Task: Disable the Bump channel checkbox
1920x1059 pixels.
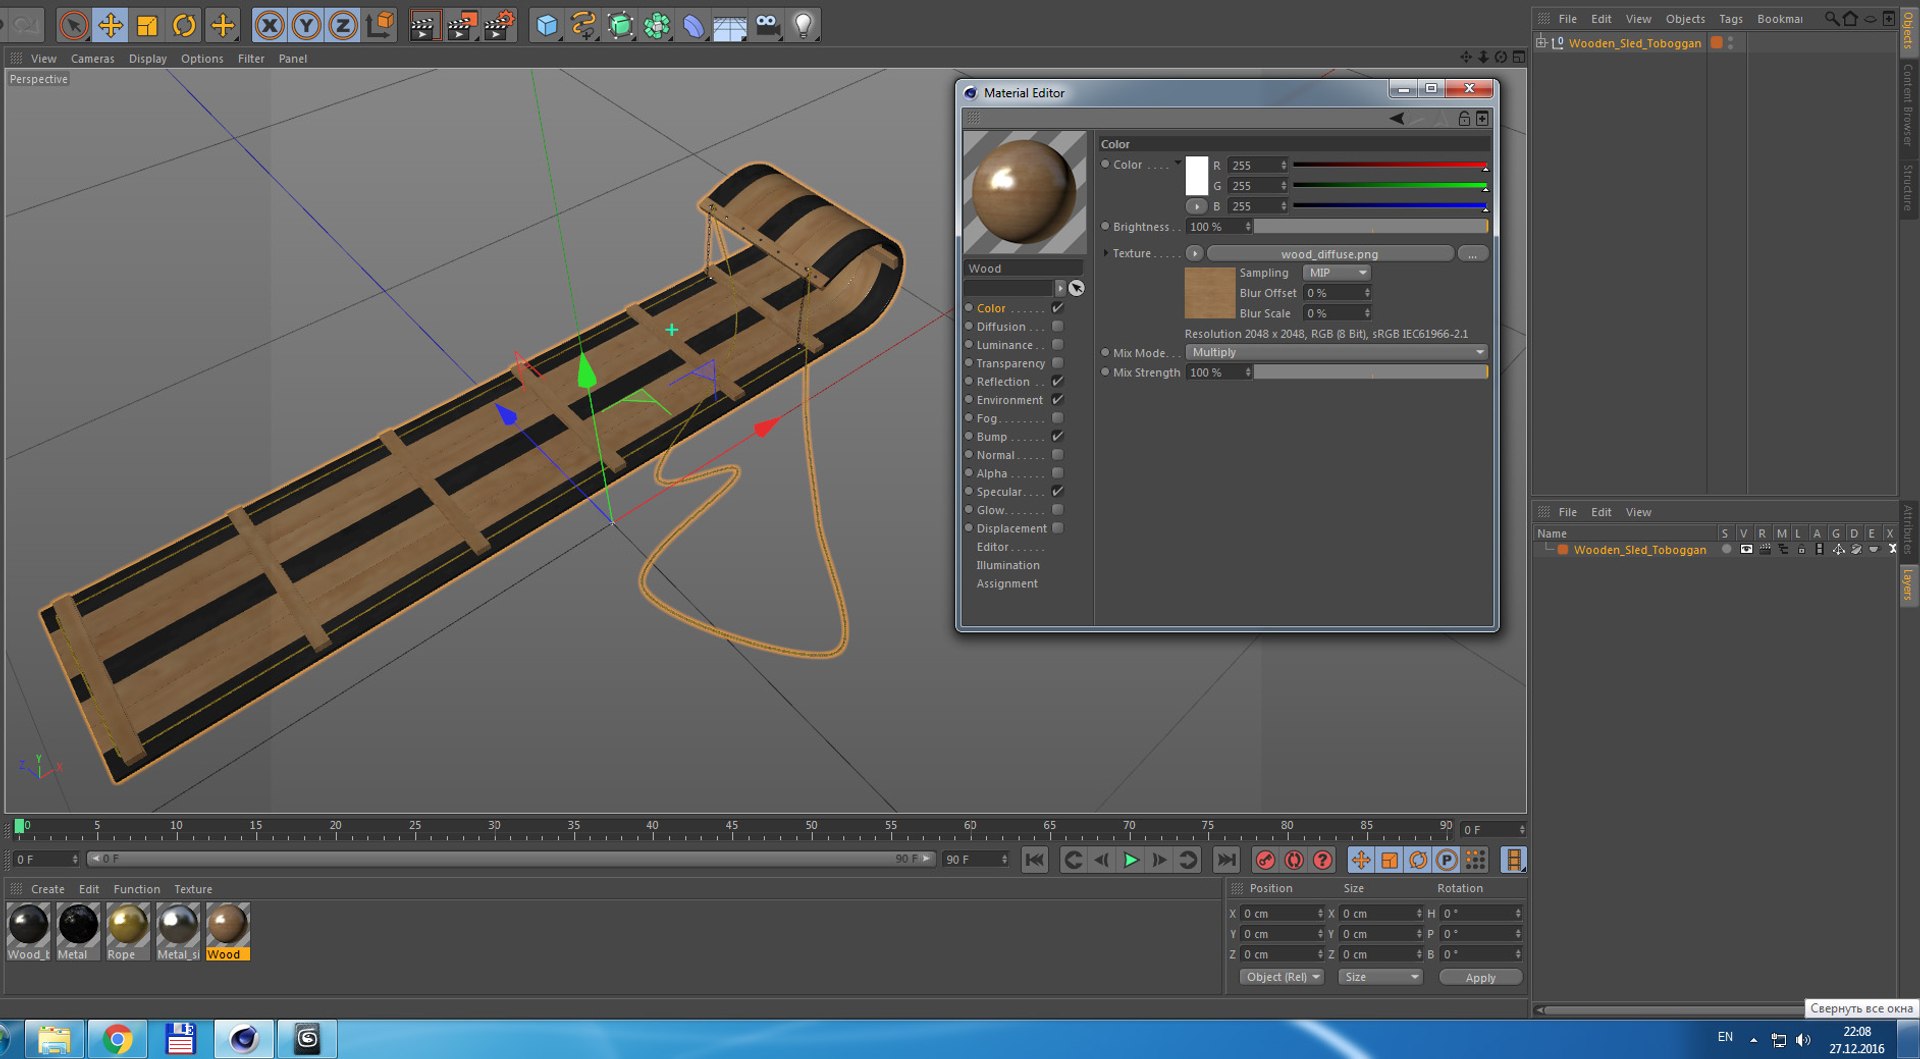Action: point(1057,436)
